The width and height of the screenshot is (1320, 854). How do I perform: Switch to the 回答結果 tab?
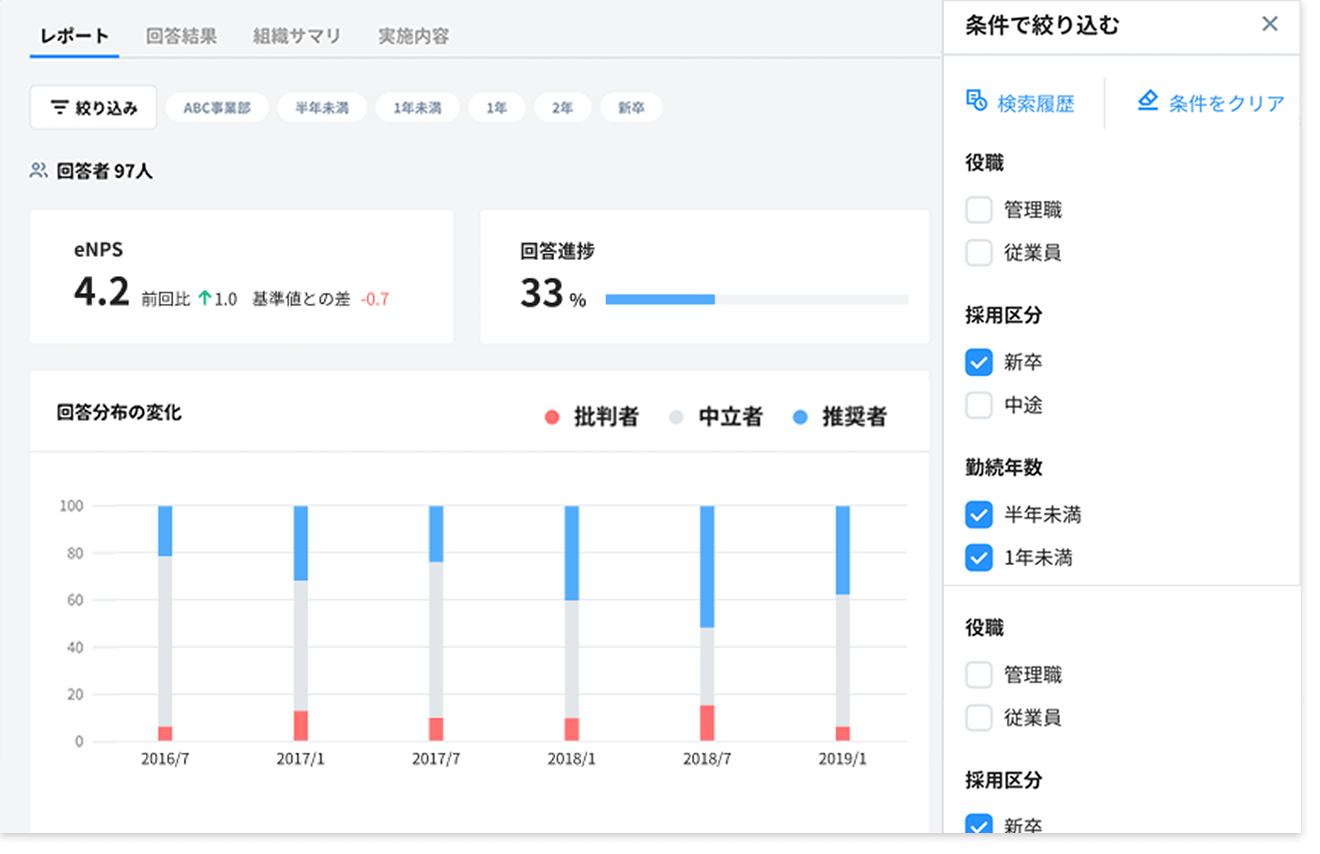(x=181, y=36)
